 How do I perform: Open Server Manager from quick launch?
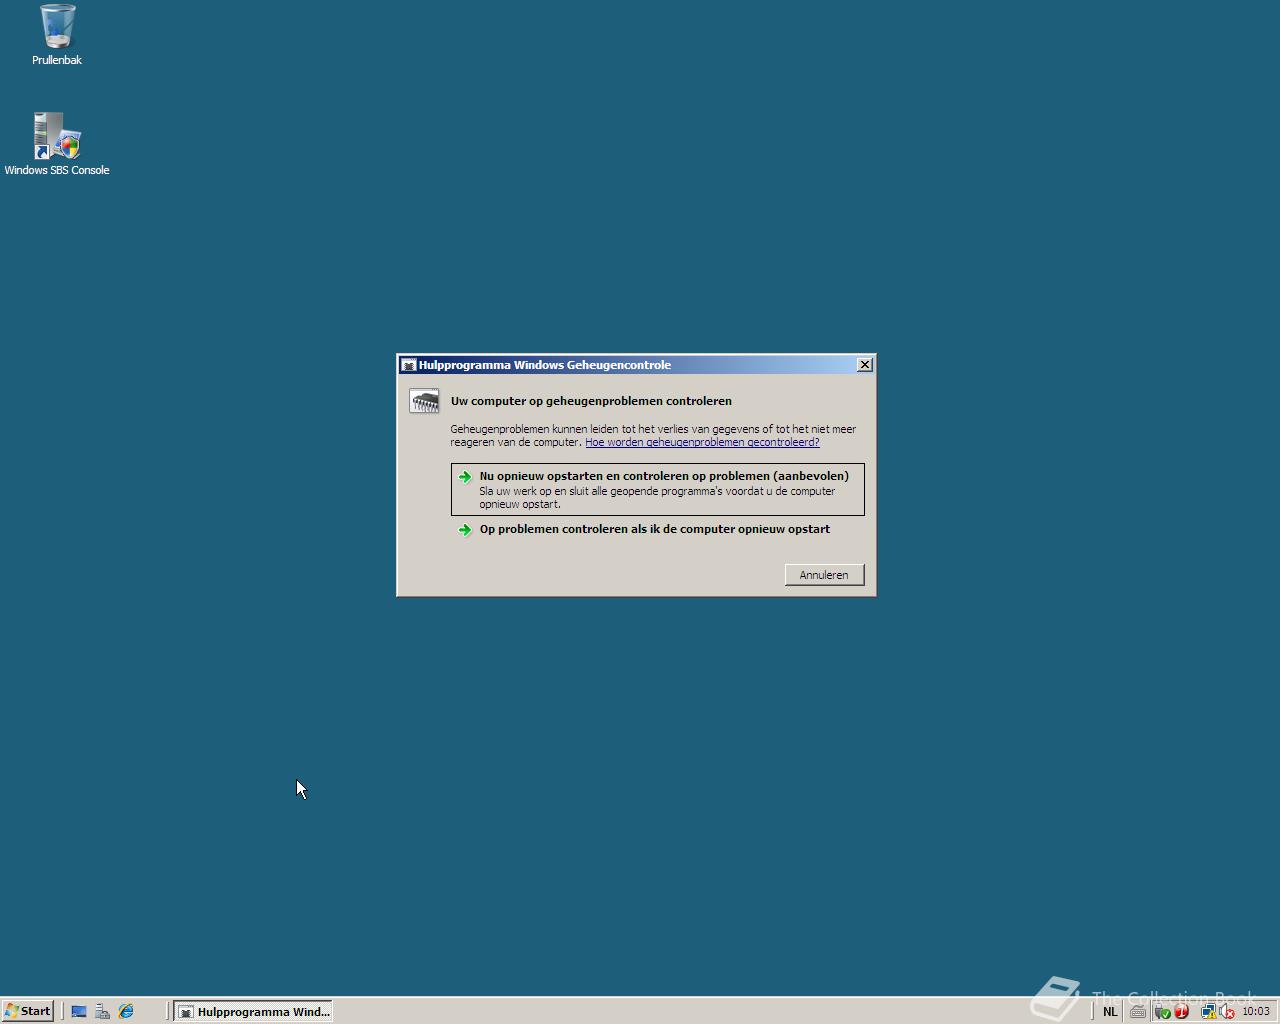coord(102,1011)
